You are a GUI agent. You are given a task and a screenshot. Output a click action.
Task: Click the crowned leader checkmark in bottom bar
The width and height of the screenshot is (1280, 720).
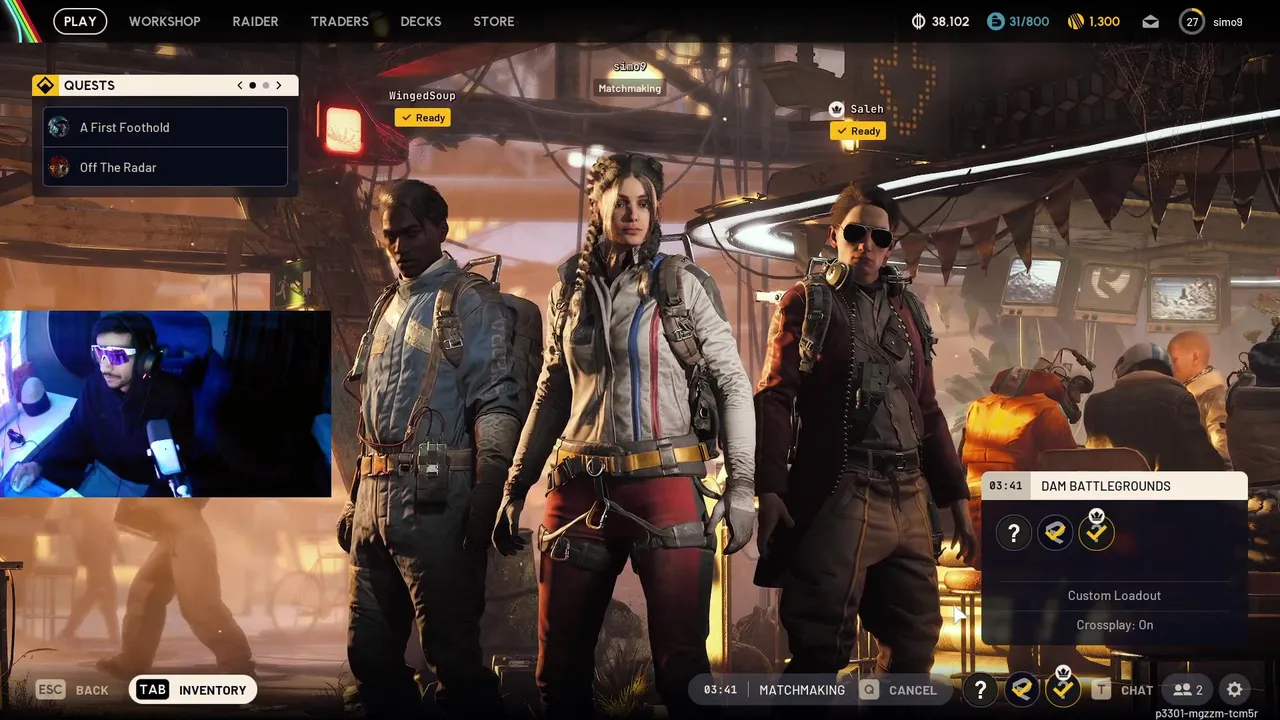[1063, 688]
